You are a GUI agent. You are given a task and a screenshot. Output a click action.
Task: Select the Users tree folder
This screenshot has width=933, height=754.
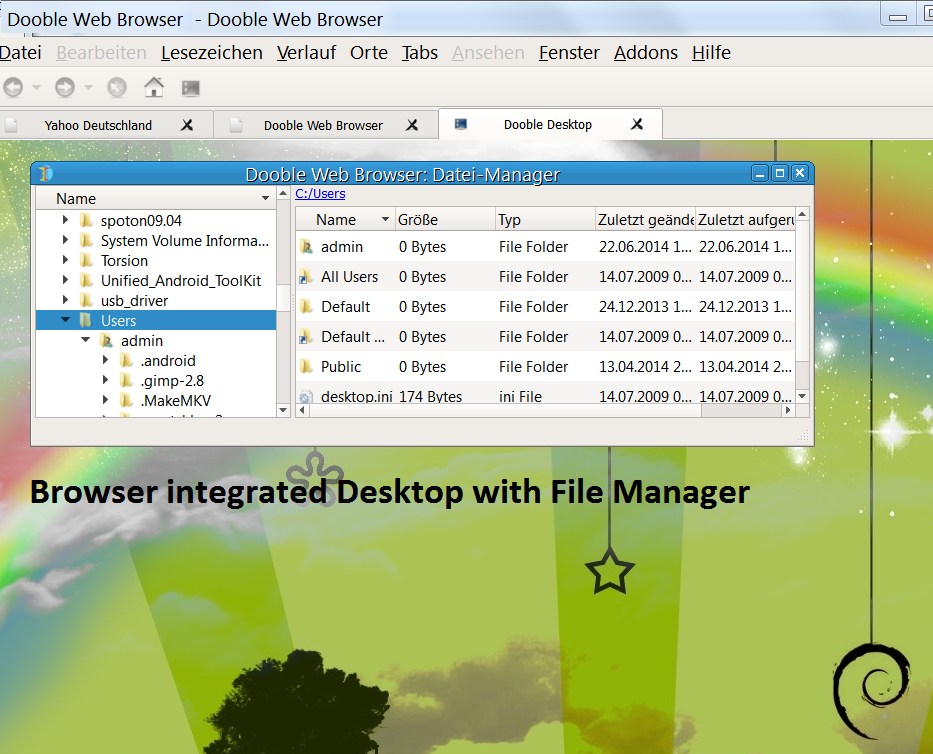[118, 321]
